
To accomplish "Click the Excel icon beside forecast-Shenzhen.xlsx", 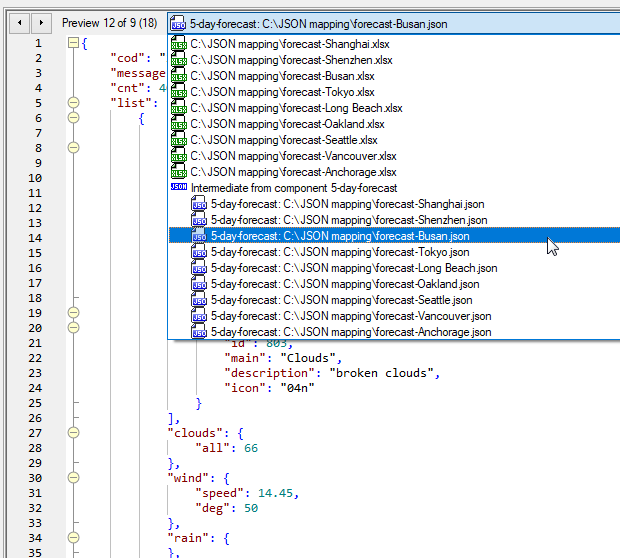I will tap(179, 60).
